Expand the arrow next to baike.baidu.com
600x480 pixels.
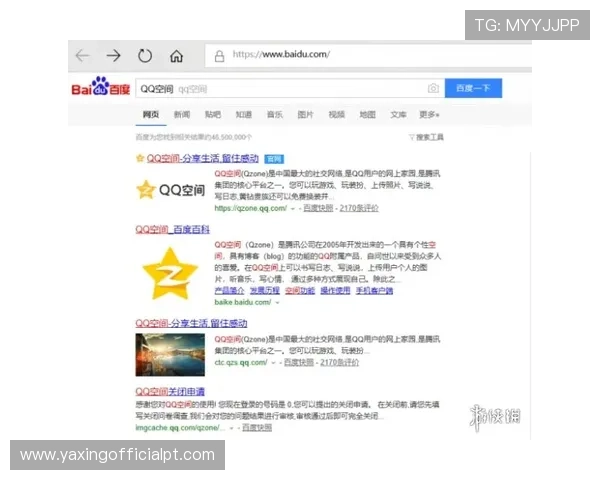click(x=277, y=302)
